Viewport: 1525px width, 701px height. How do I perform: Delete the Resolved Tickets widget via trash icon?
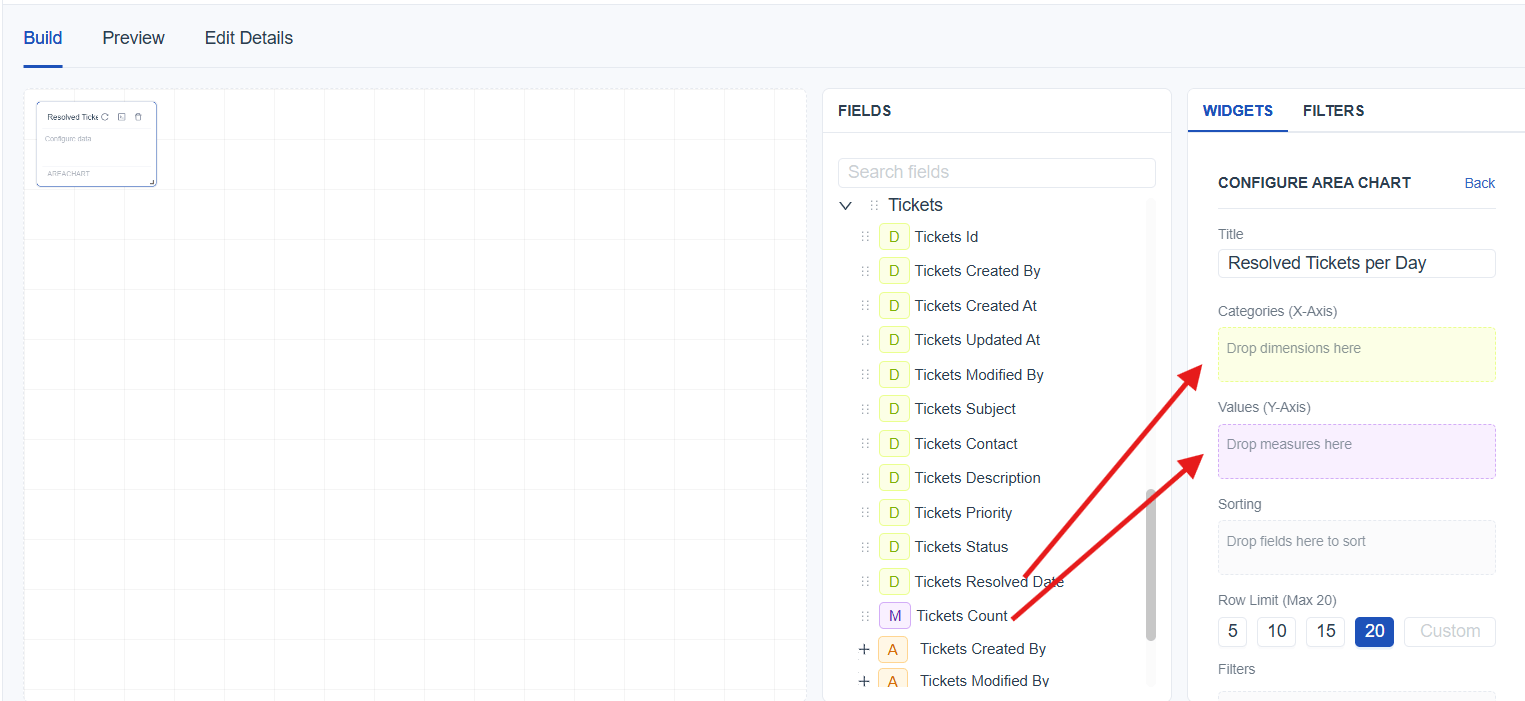pos(138,117)
